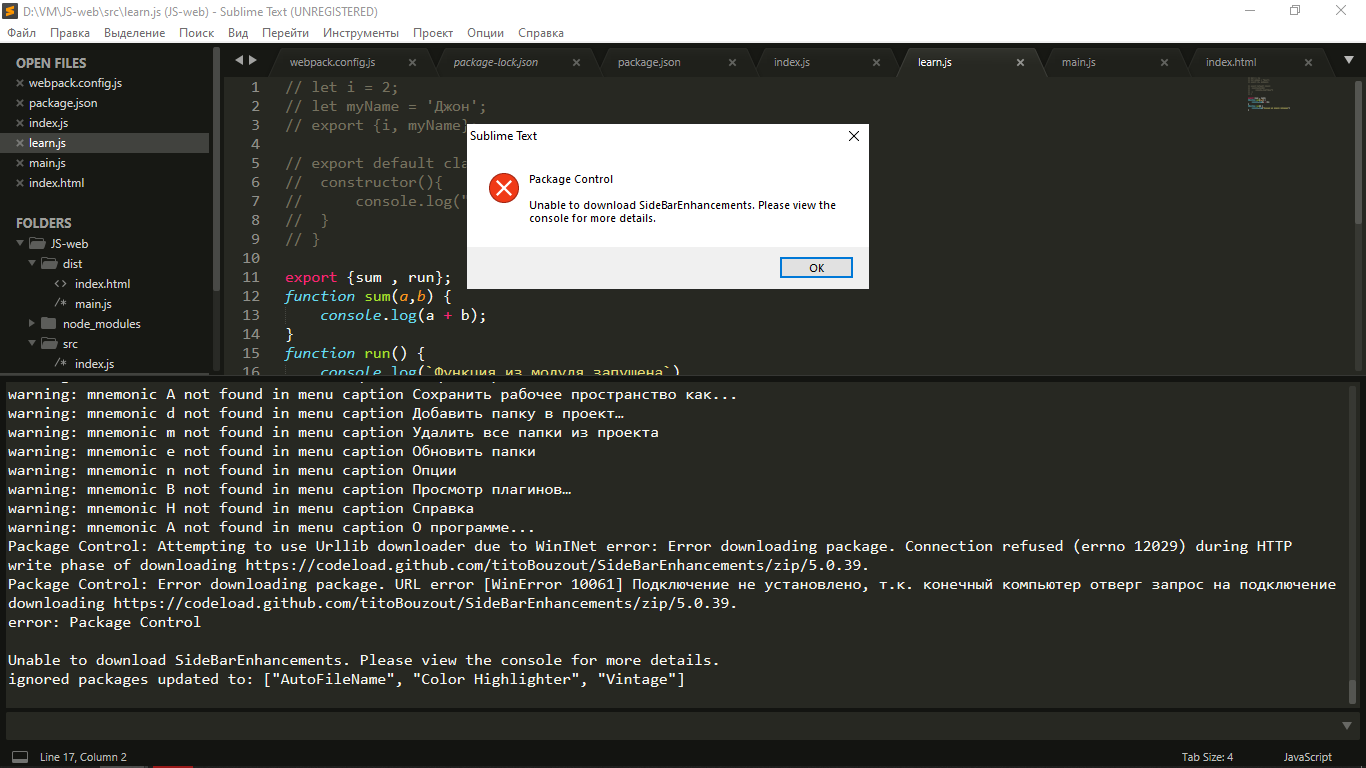The width and height of the screenshot is (1366, 768).
Task: Switch to the index.js tab
Action: tap(792, 62)
